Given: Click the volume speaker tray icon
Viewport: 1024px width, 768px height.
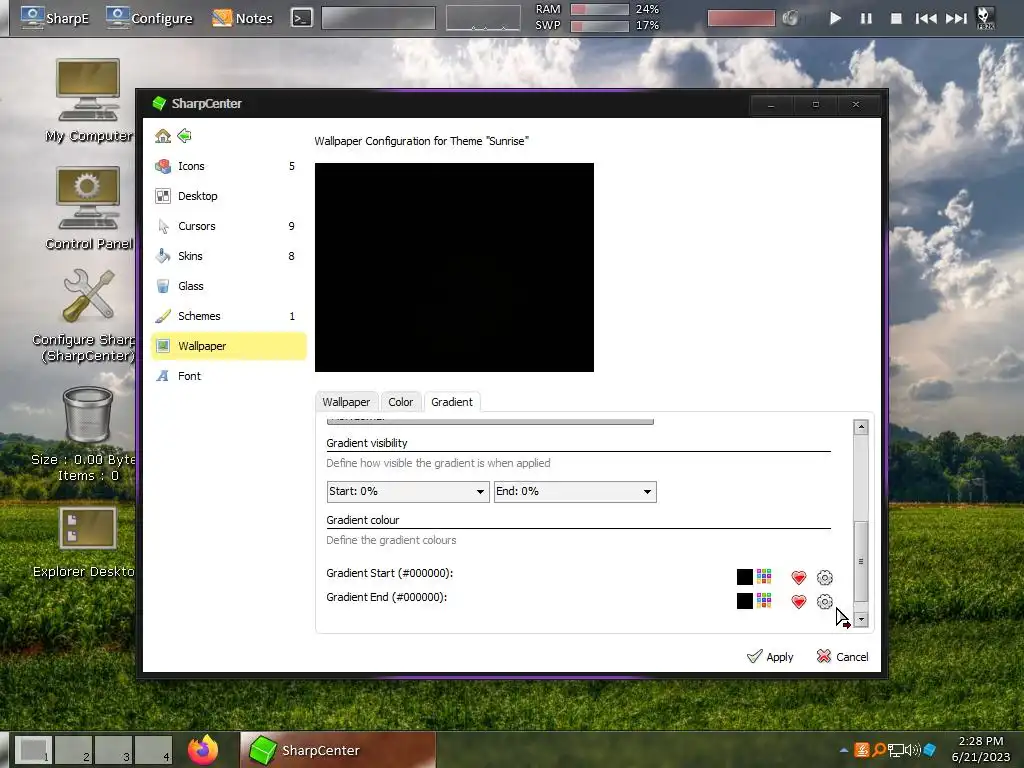Looking at the screenshot, I should (912, 750).
